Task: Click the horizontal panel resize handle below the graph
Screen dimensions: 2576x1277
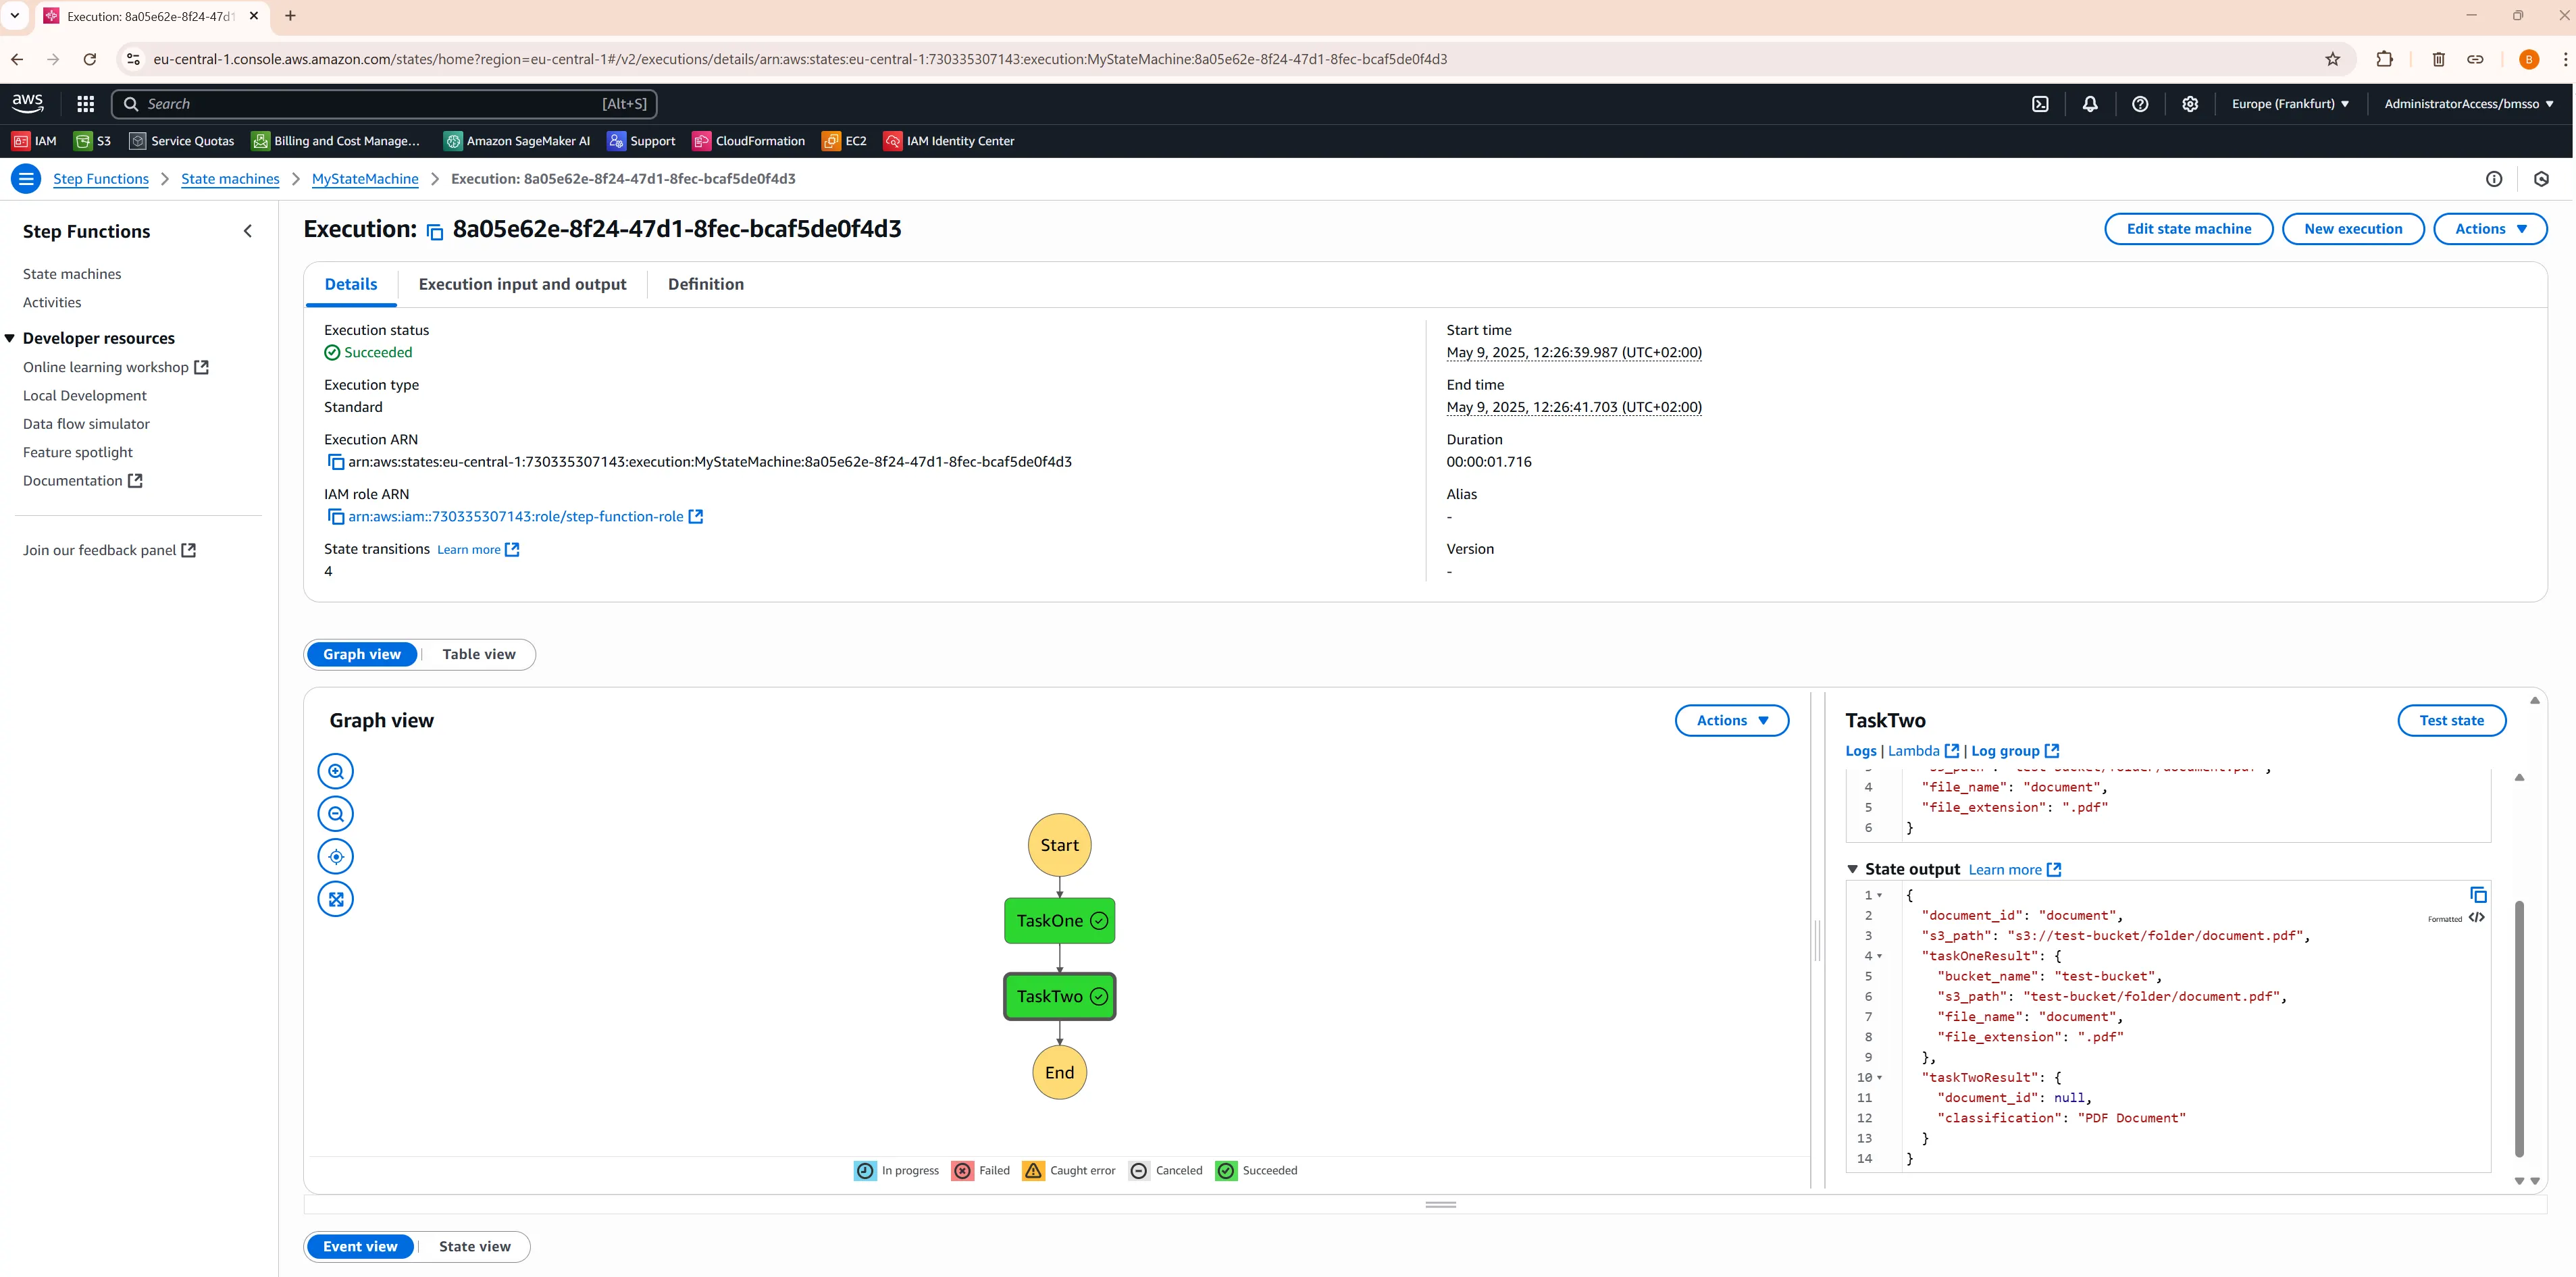Action: pos(1440,1205)
